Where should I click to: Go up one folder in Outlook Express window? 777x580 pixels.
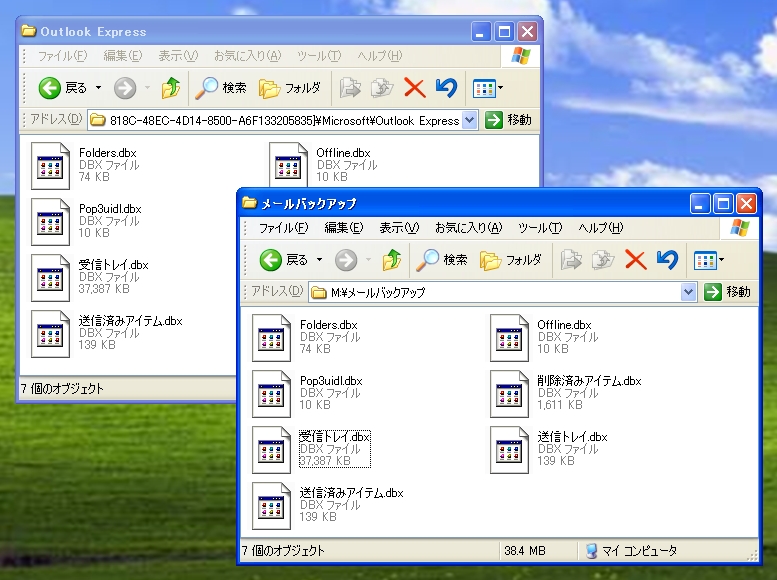click(171, 88)
